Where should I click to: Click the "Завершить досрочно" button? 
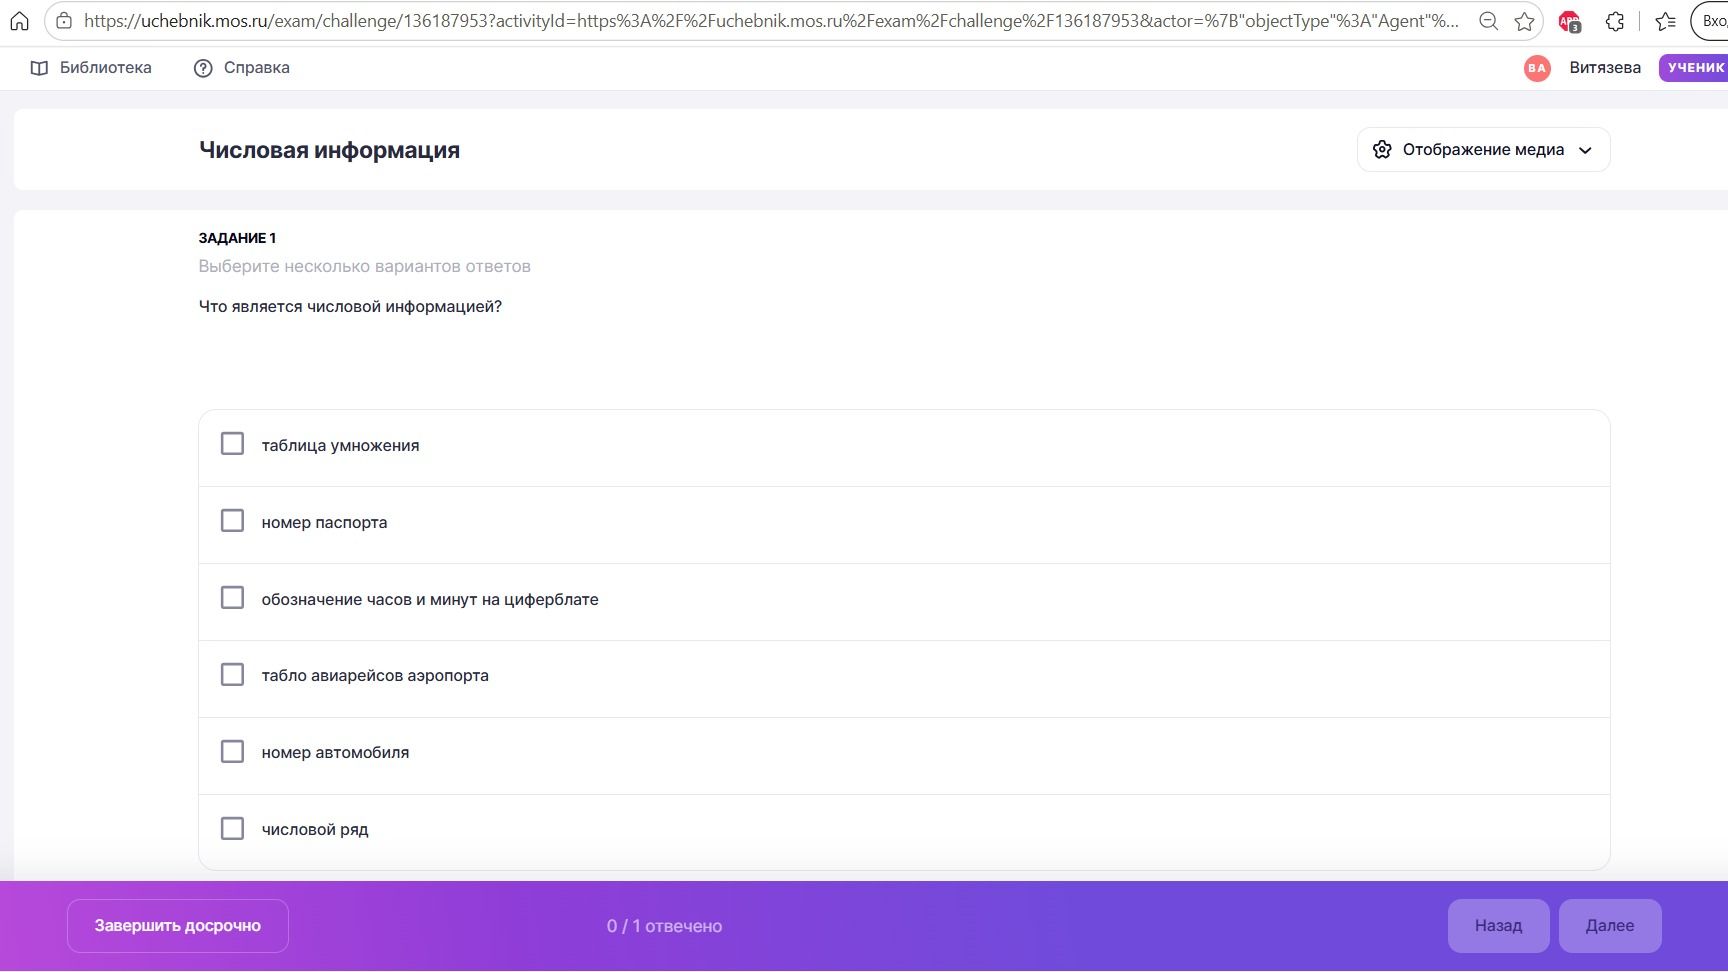coord(178,926)
